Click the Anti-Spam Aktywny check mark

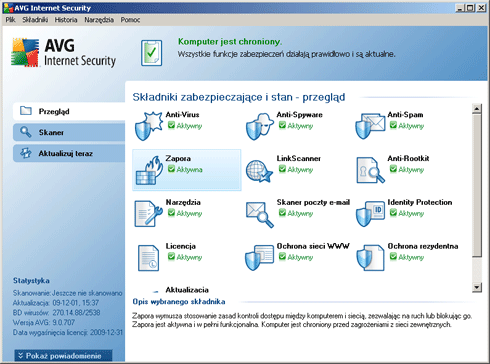point(393,125)
